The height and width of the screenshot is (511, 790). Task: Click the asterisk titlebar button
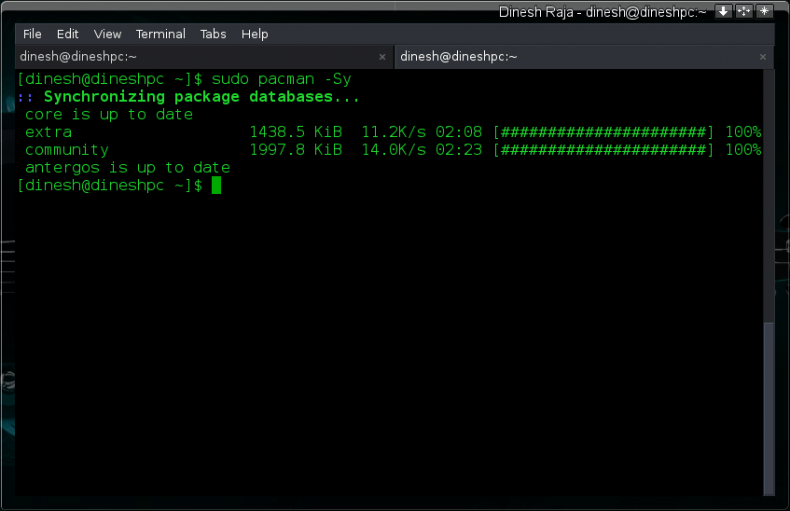tap(764, 12)
